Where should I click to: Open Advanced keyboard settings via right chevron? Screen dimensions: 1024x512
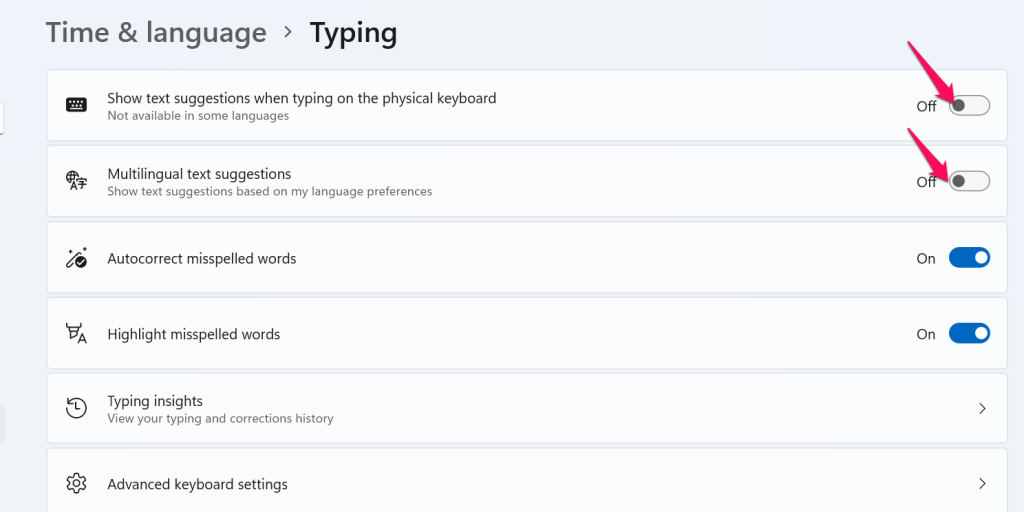click(x=982, y=484)
